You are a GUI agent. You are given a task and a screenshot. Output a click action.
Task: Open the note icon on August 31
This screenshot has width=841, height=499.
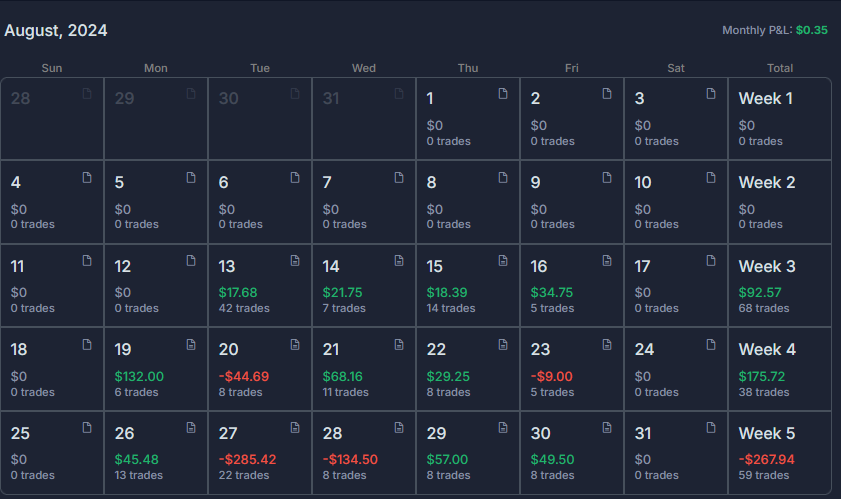(x=711, y=428)
